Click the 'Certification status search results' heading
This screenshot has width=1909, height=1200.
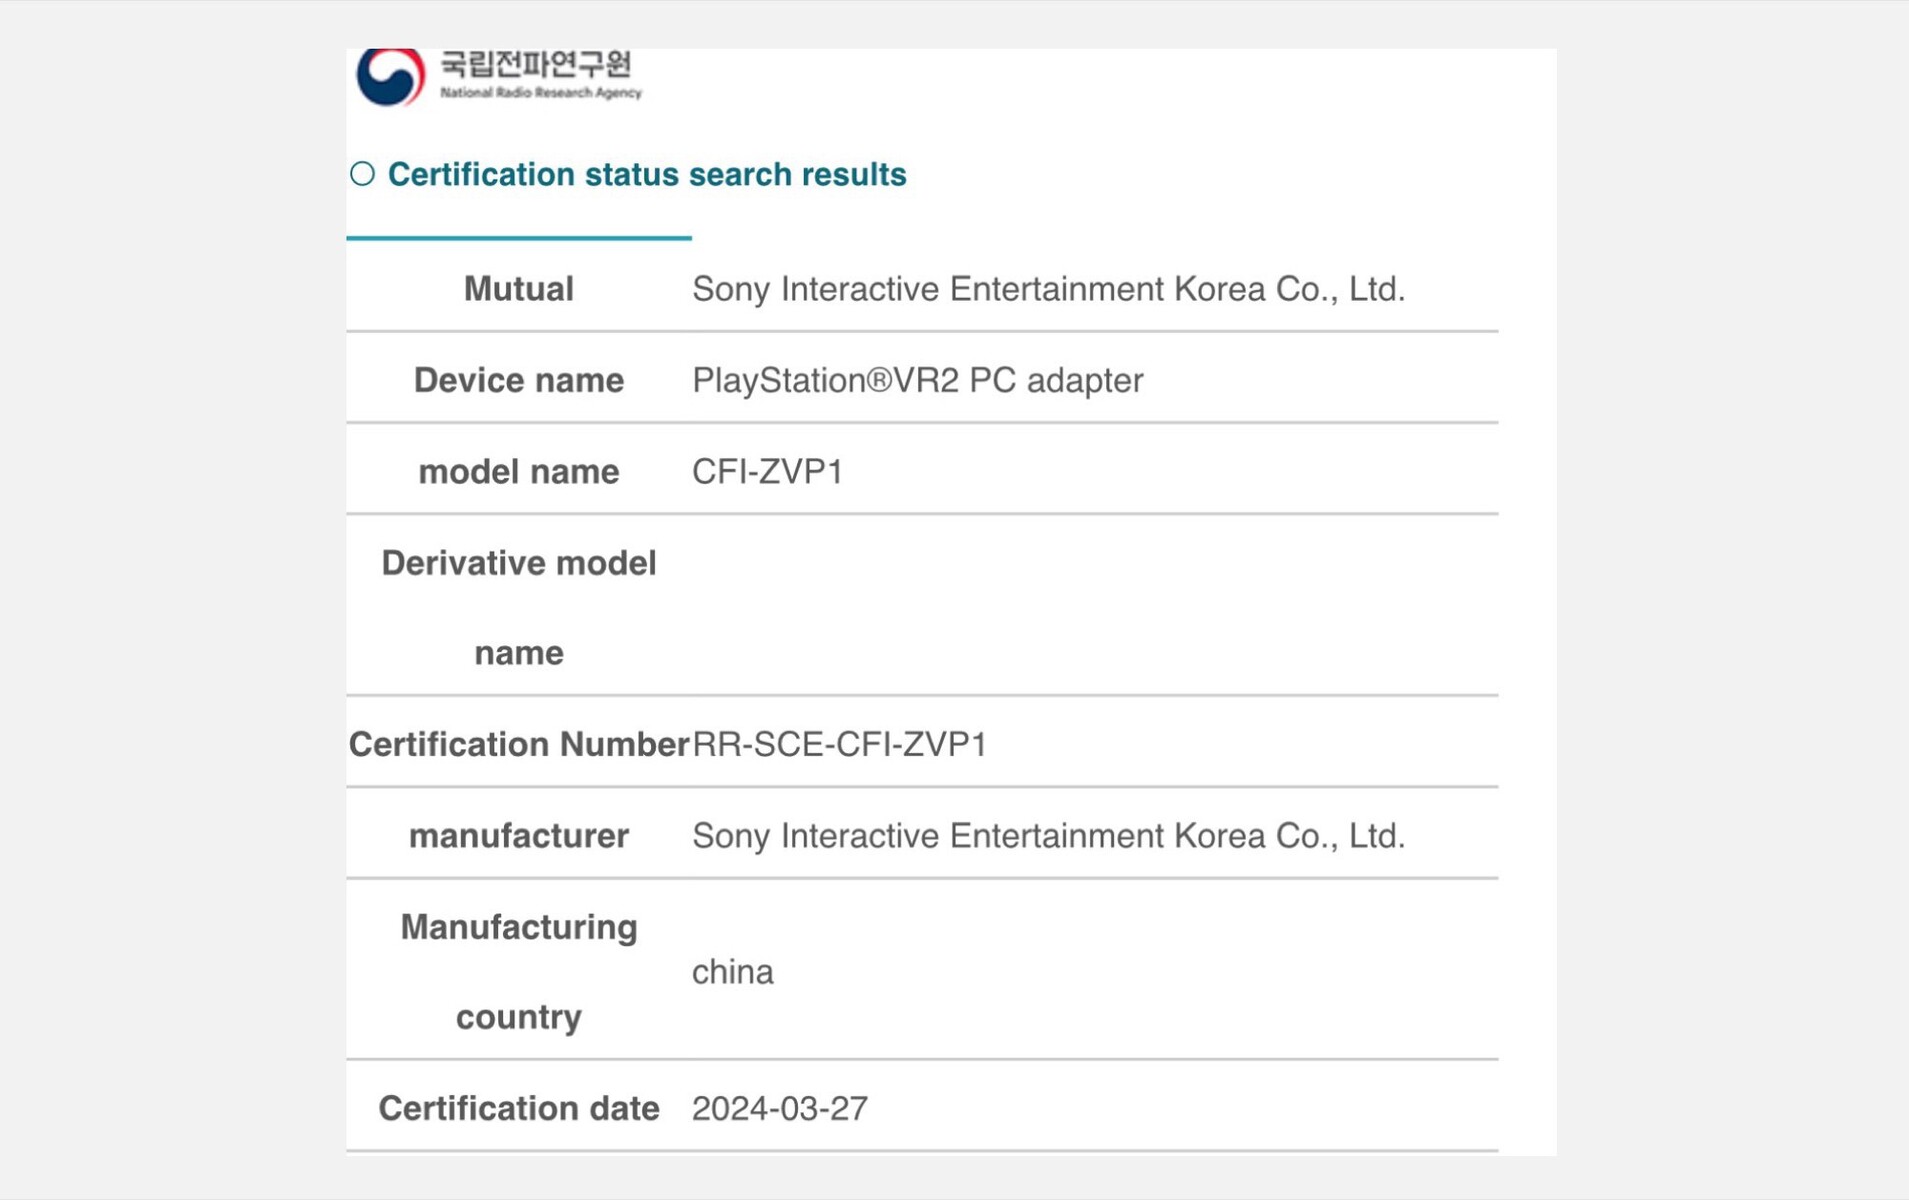[x=647, y=174]
